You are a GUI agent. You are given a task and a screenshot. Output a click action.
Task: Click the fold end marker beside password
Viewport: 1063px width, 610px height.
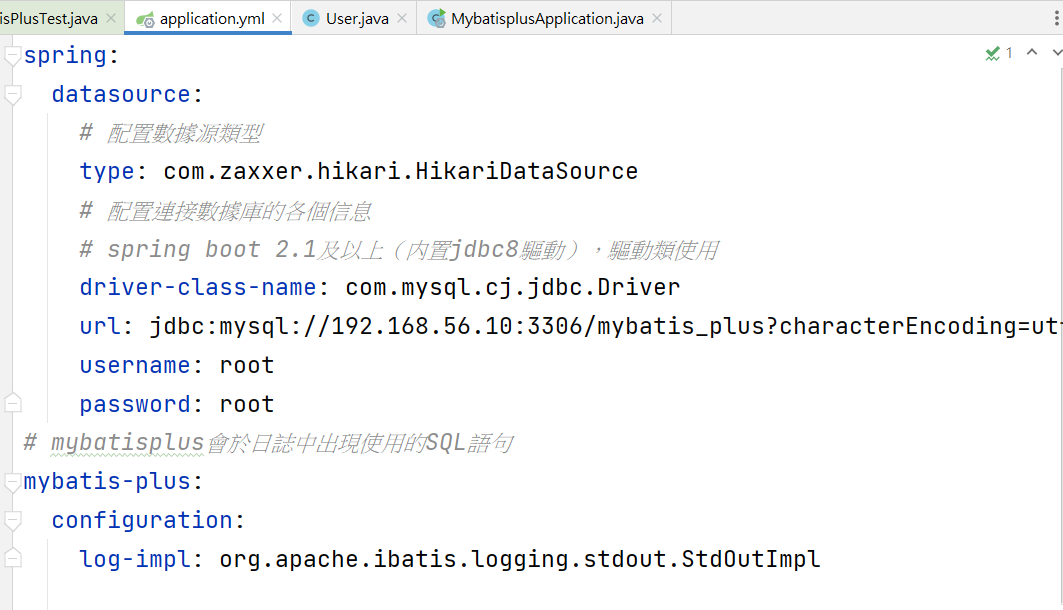pyautogui.click(x=12, y=403)
